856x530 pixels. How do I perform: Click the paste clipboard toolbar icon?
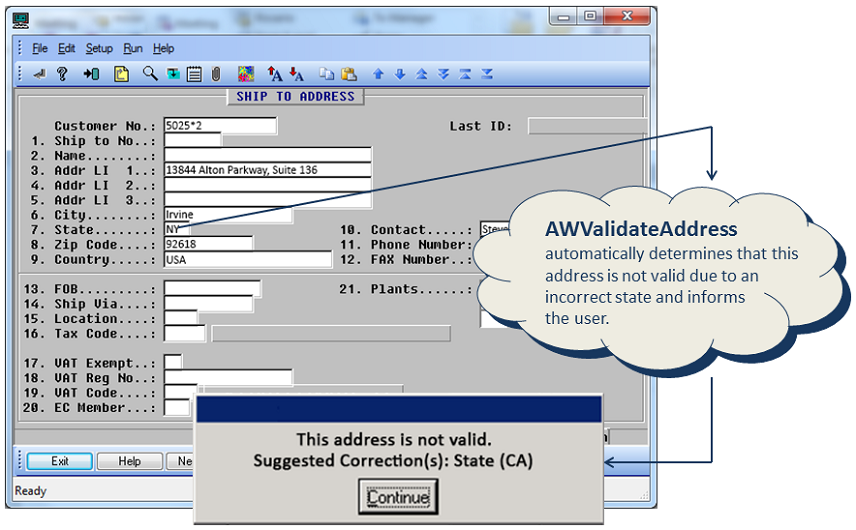[349, 74]
